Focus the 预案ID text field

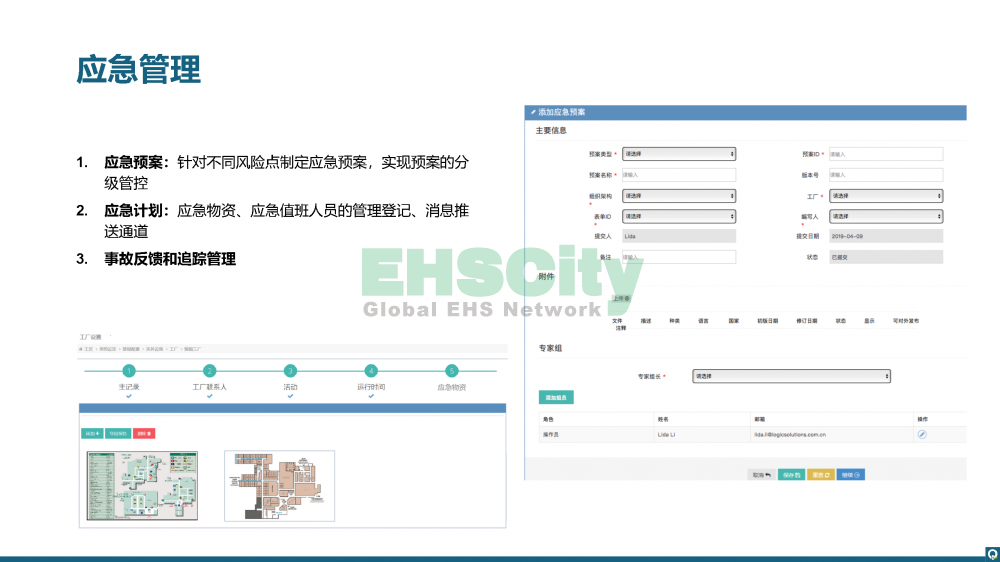pos(885,154)
